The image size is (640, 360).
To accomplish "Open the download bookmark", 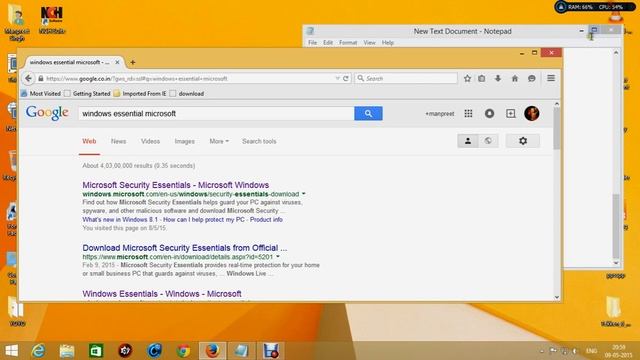I will pos(187,93).
